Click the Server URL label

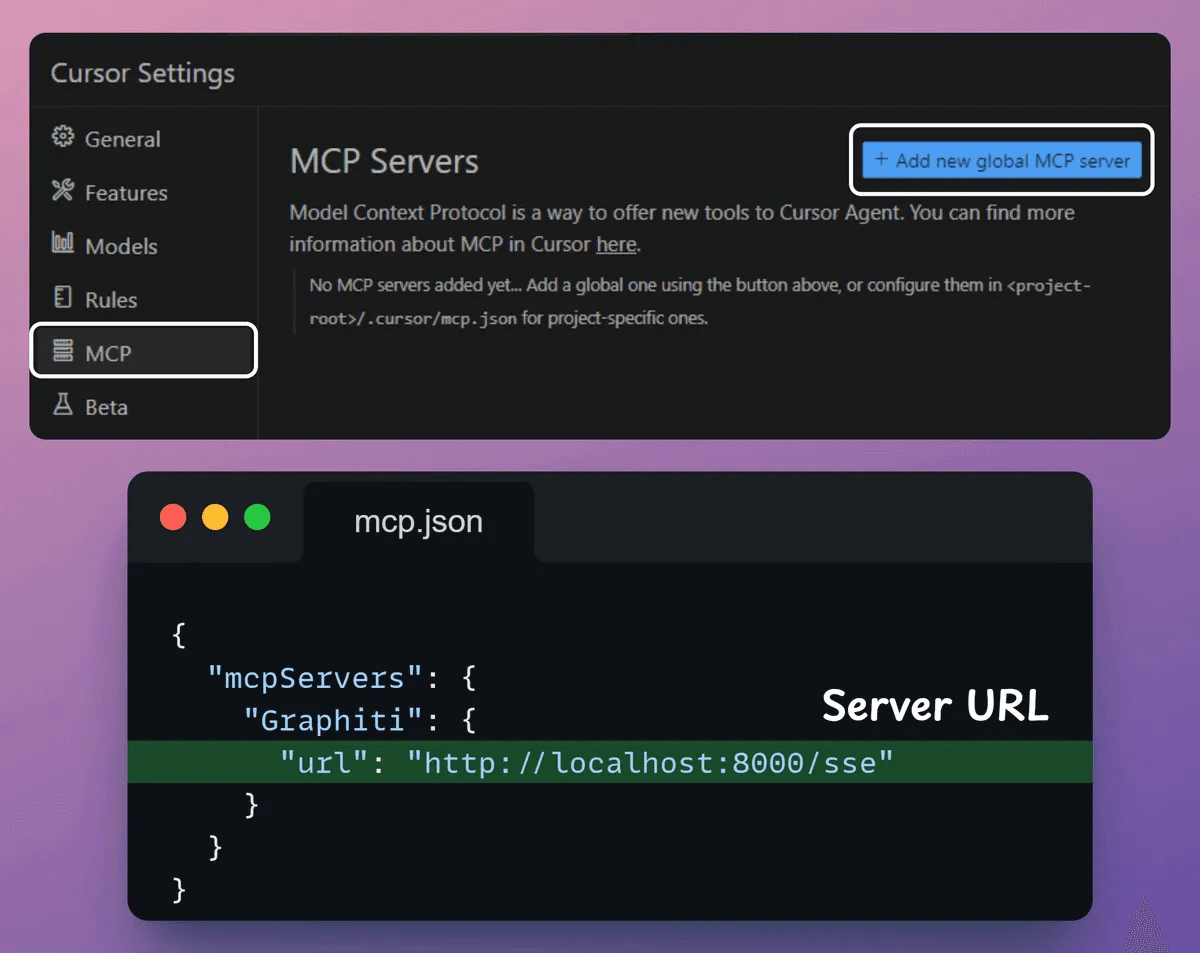click(935, 706)
